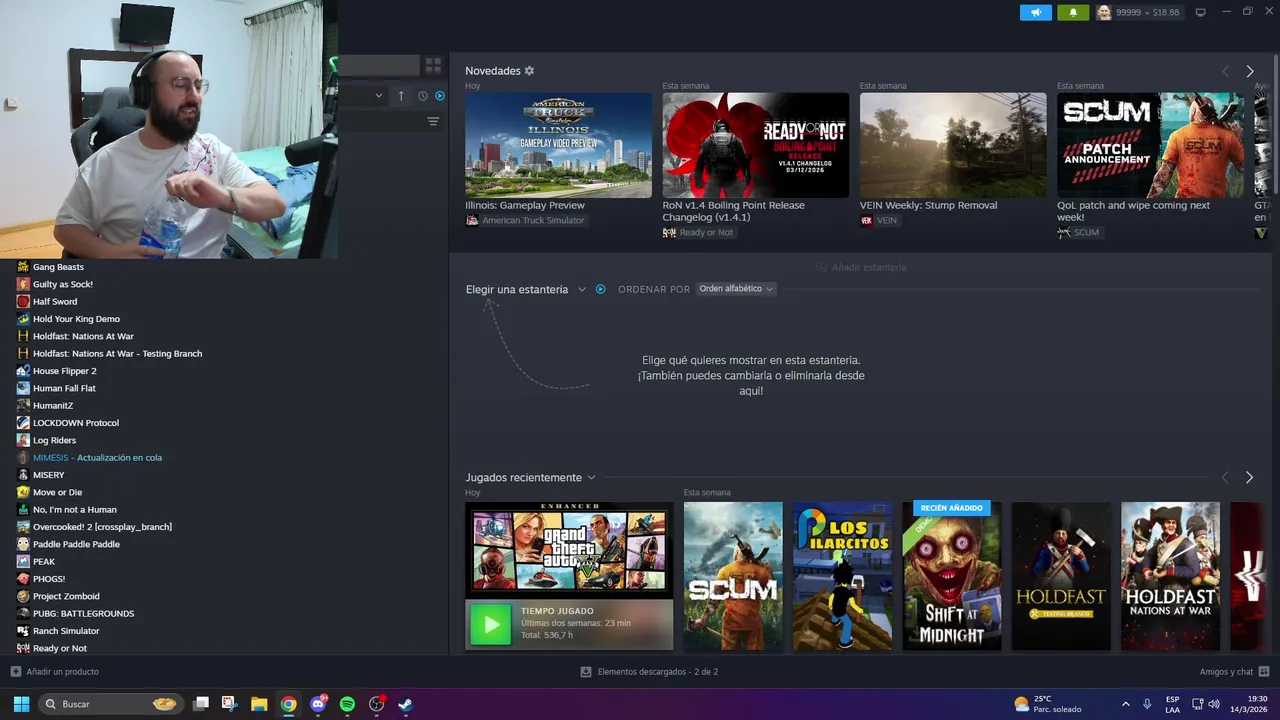This screenshot has height=720, width=1280.
Task: Open Discord from taskbar
Action: click(x=318, y=704)
